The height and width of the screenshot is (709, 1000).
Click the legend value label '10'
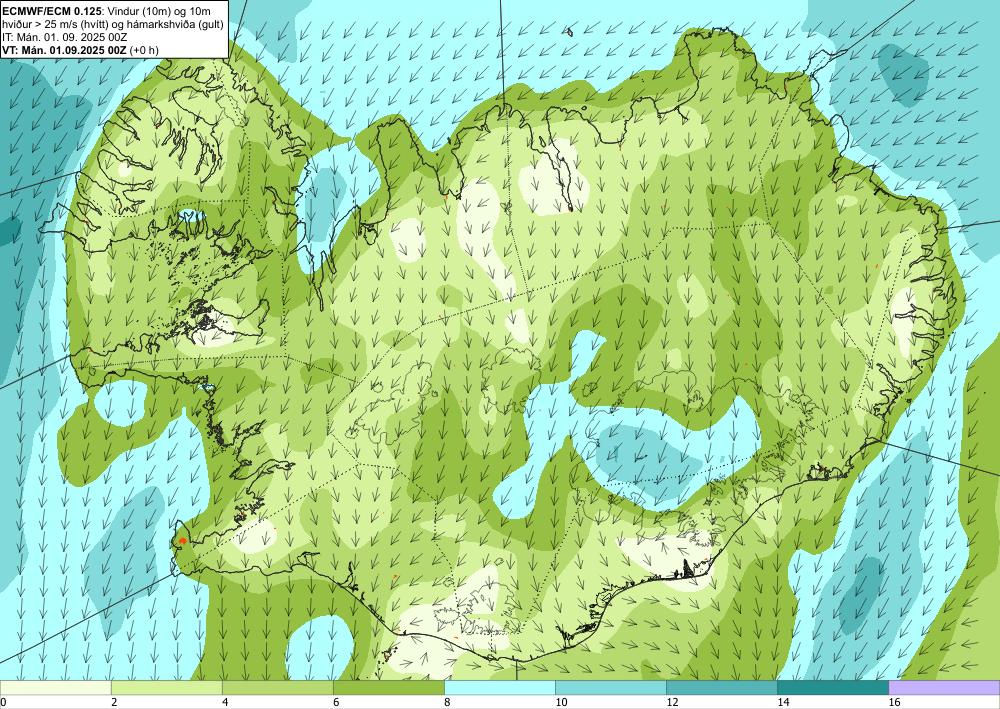[x=561, y=702]
